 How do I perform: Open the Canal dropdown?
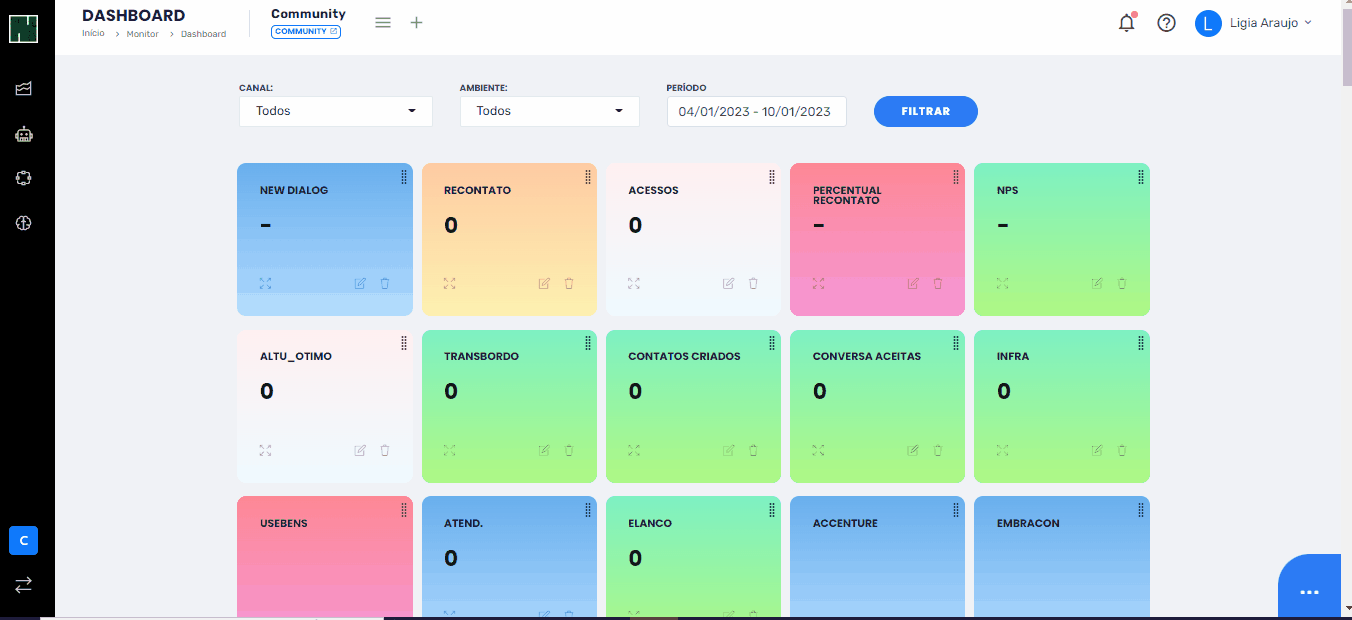335,111
